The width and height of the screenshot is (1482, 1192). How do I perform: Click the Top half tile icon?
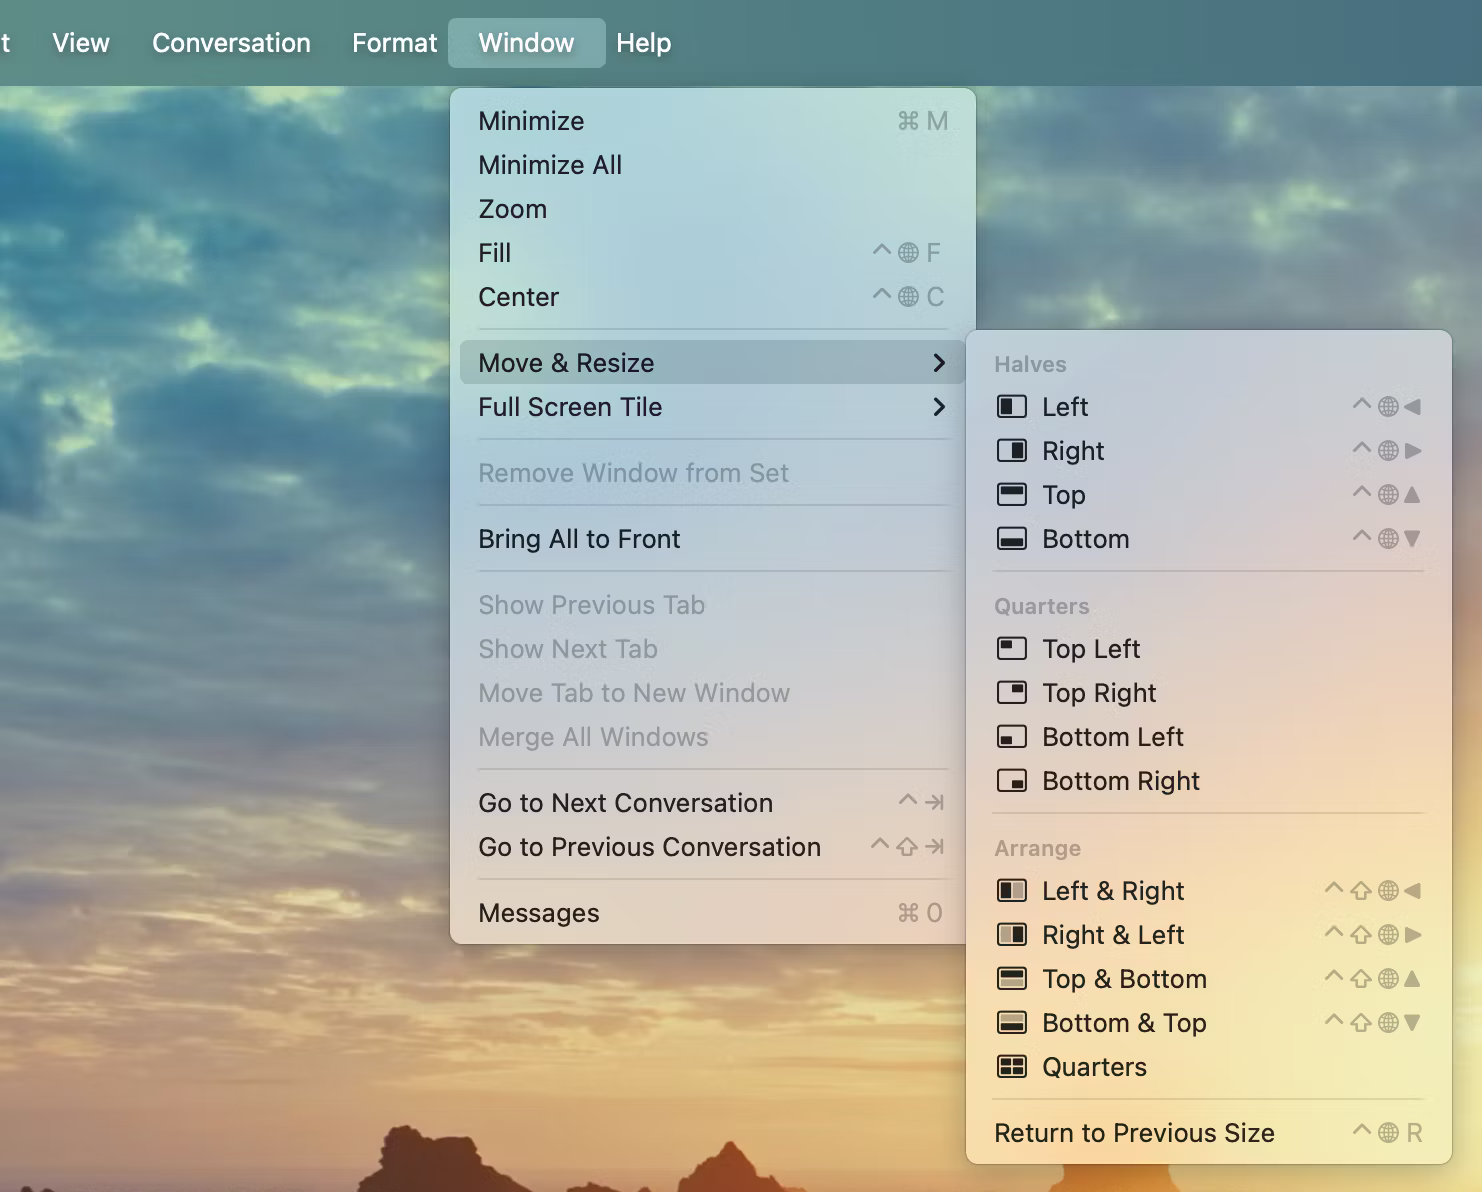(1011, 495)
